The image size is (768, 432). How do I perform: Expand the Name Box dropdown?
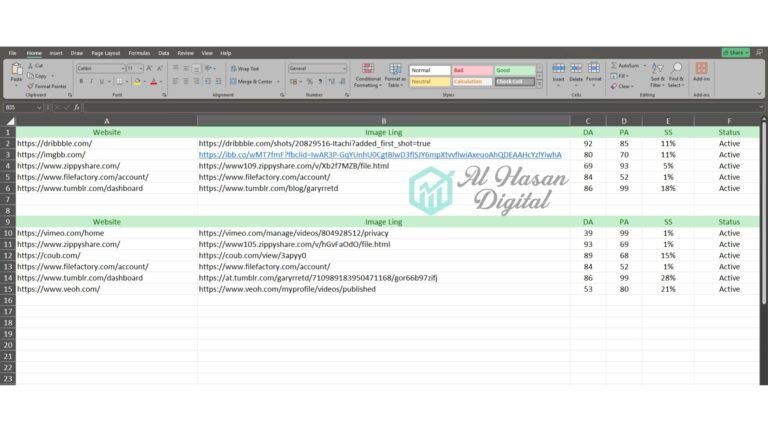point(40,107)
